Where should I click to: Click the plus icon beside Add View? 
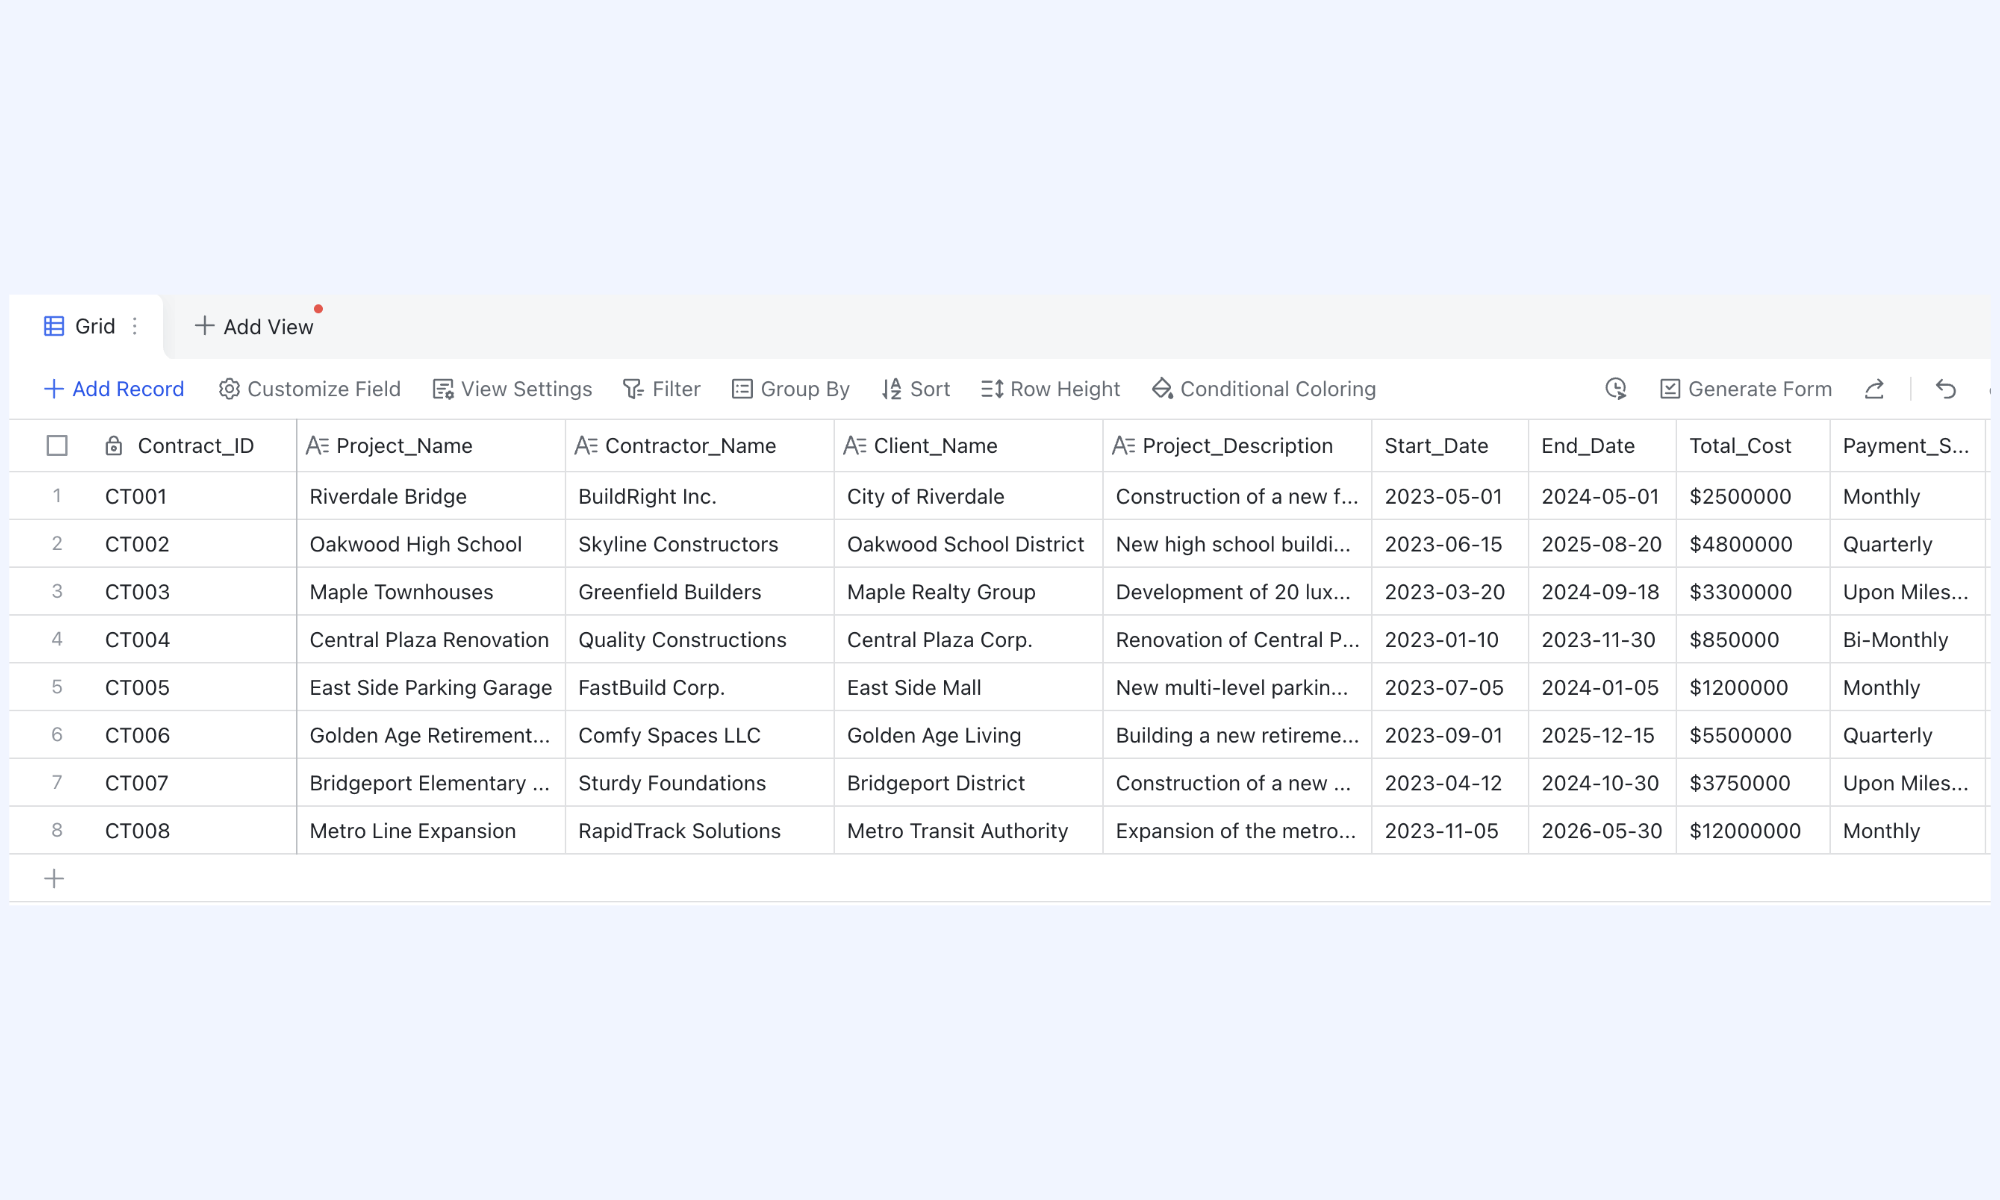[204, 326]
